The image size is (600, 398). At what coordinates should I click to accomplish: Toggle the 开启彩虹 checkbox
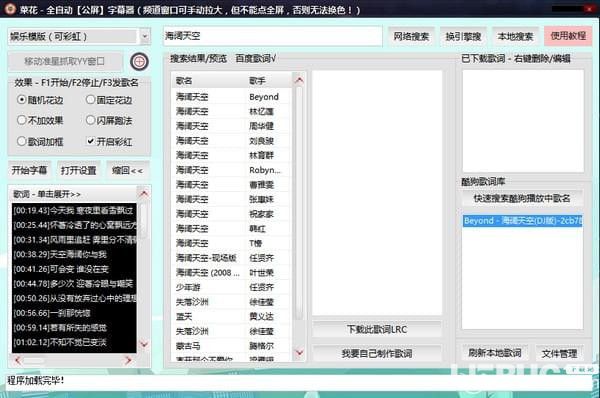(109, 142)
